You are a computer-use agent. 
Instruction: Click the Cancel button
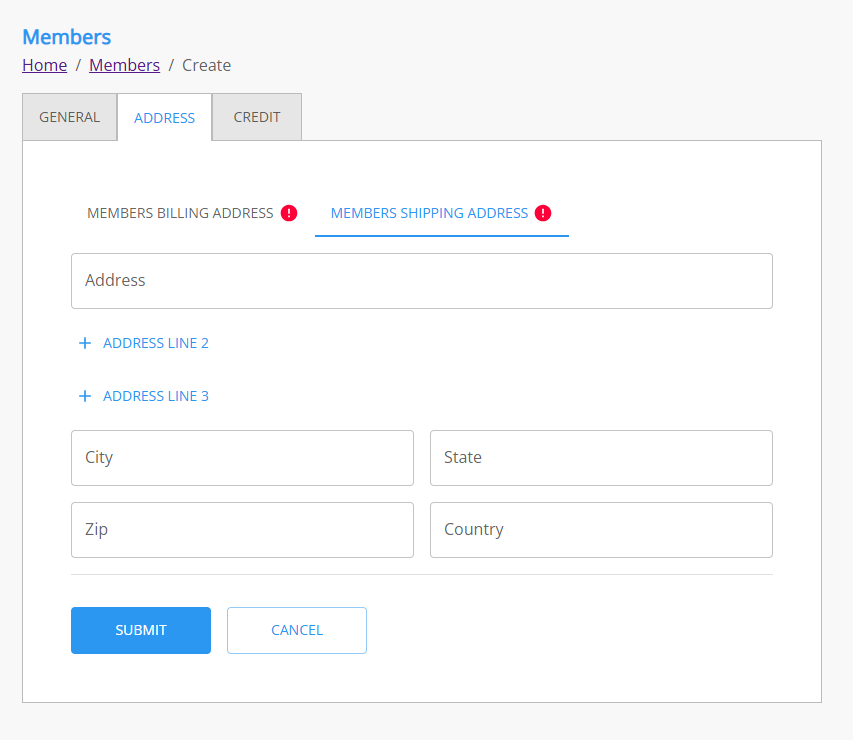tap(297, 630)
